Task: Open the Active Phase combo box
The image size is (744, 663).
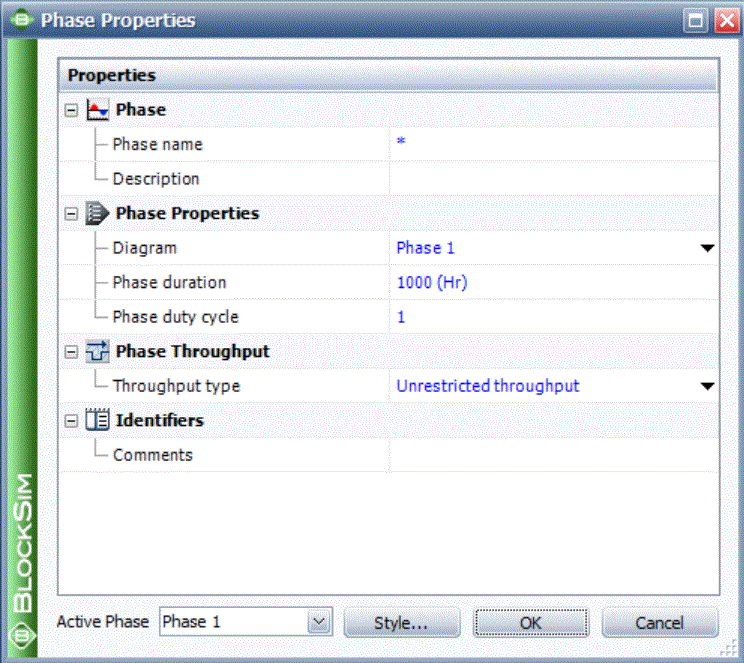Action: pyautogui.click(x=319, y=622)
